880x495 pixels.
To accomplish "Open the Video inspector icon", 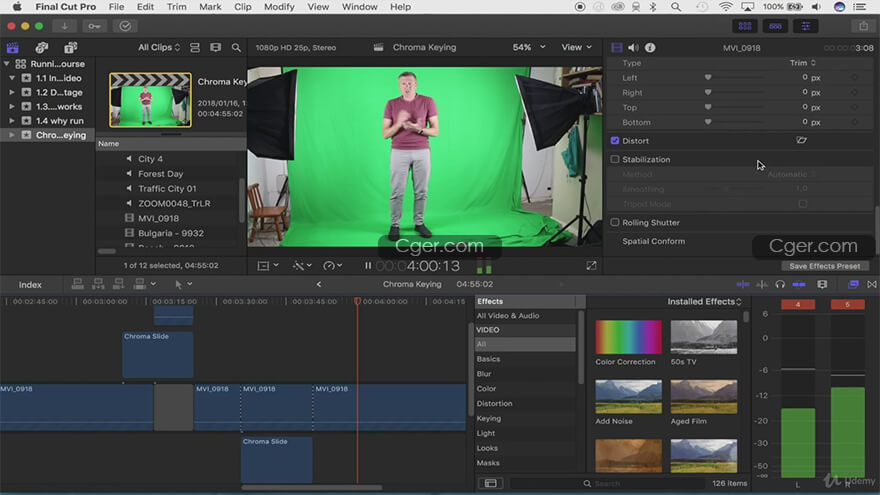I will [616, 48].
